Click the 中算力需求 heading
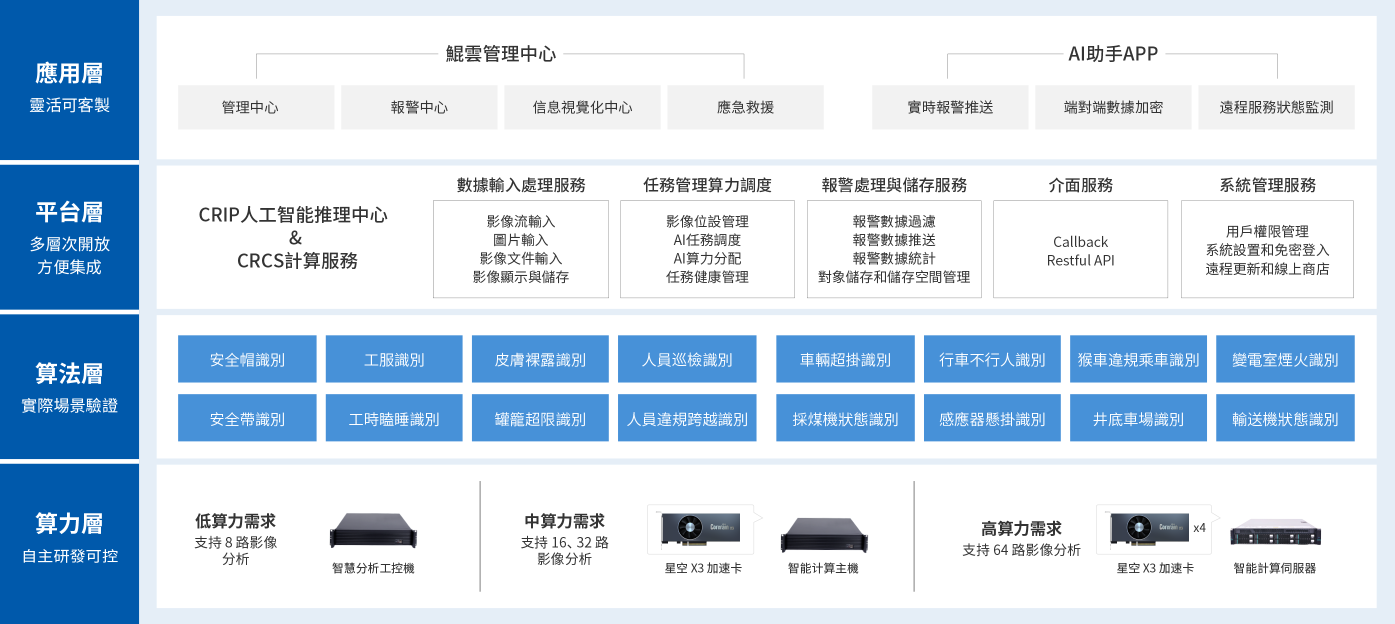Image resolution: width=1395 pixels, height=624 pixels. 564,521
